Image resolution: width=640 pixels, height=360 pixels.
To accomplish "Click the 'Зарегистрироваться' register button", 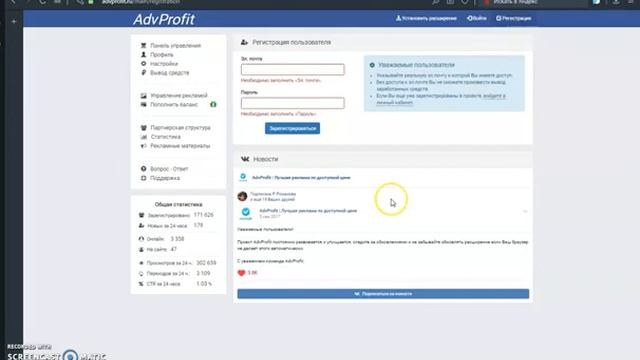I will (292, 128).
